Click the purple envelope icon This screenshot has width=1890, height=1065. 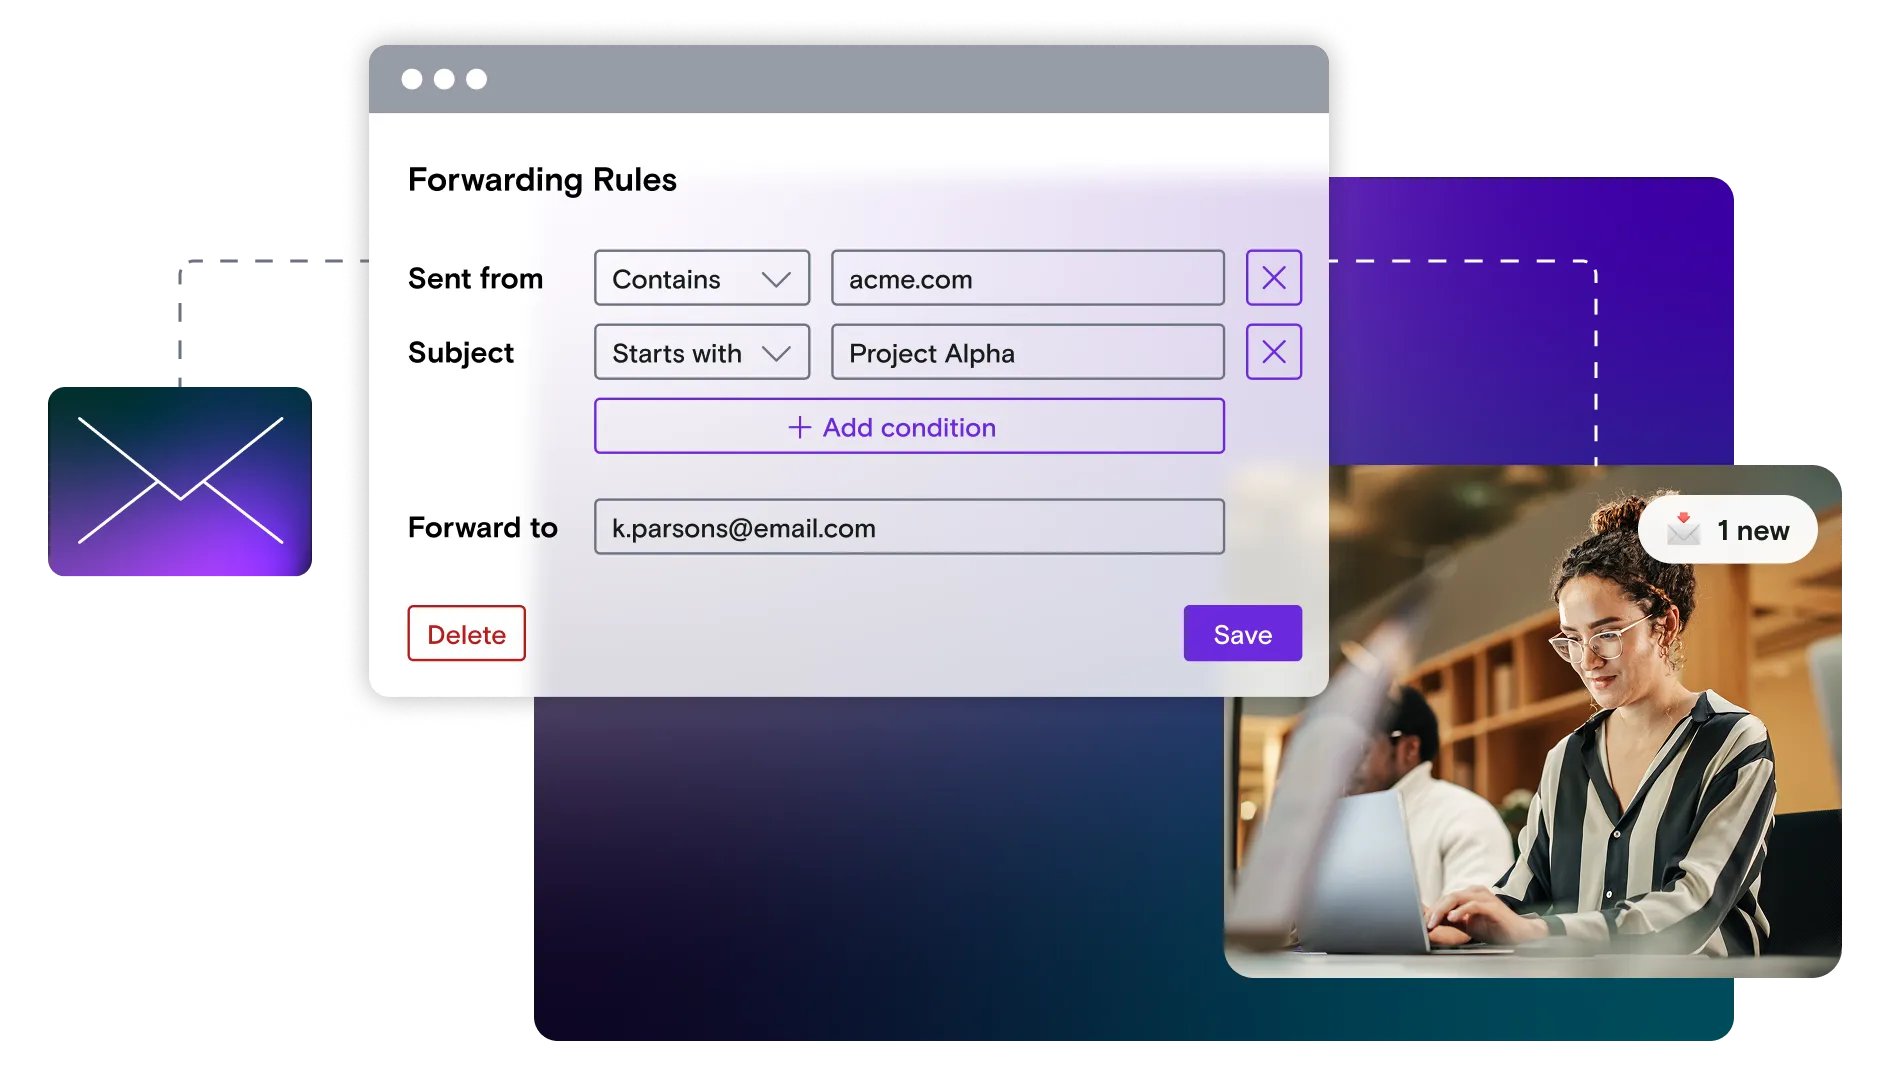[x=180, y=480]
